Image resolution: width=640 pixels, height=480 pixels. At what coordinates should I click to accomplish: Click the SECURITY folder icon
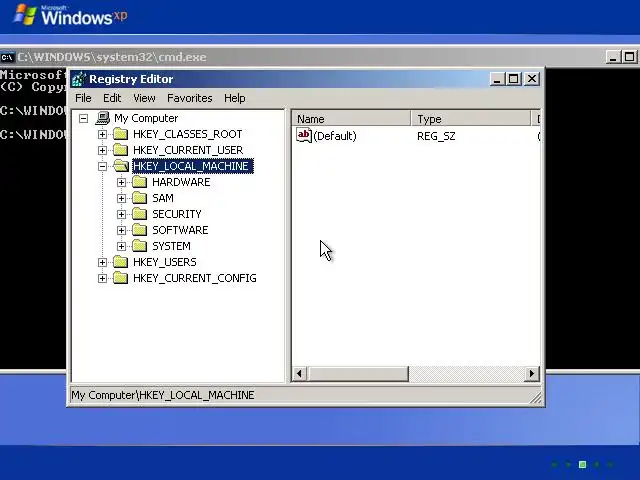click(140, 213)
